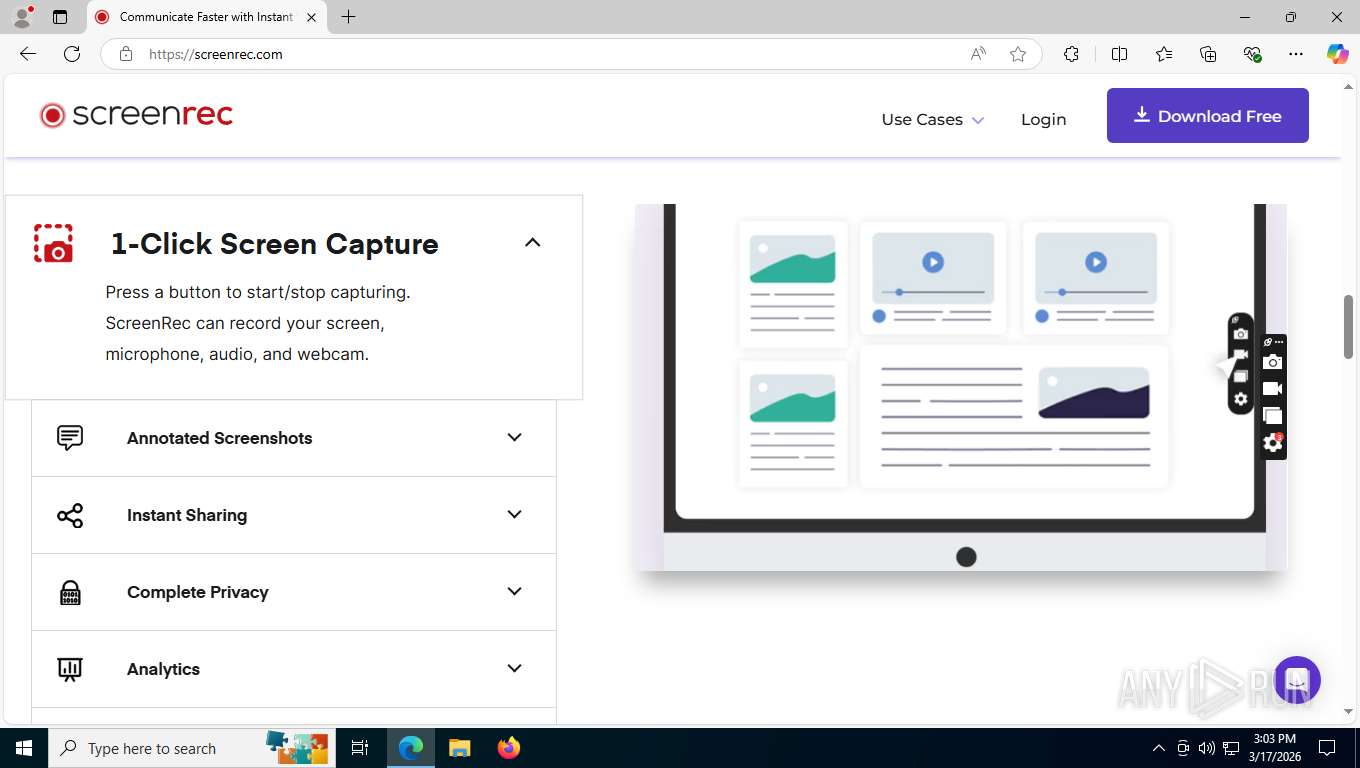Expand Complete Privacy chevron
Image resolution: width=1360 pixels, height=768 pixels.
click(514, 591)
